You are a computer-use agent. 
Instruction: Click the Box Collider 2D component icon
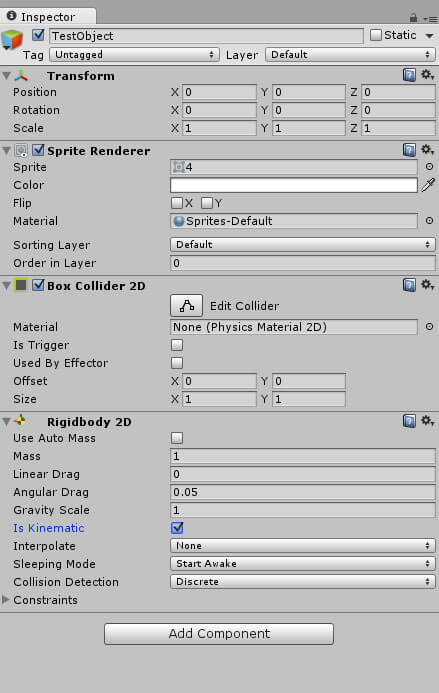pos(21,286)
